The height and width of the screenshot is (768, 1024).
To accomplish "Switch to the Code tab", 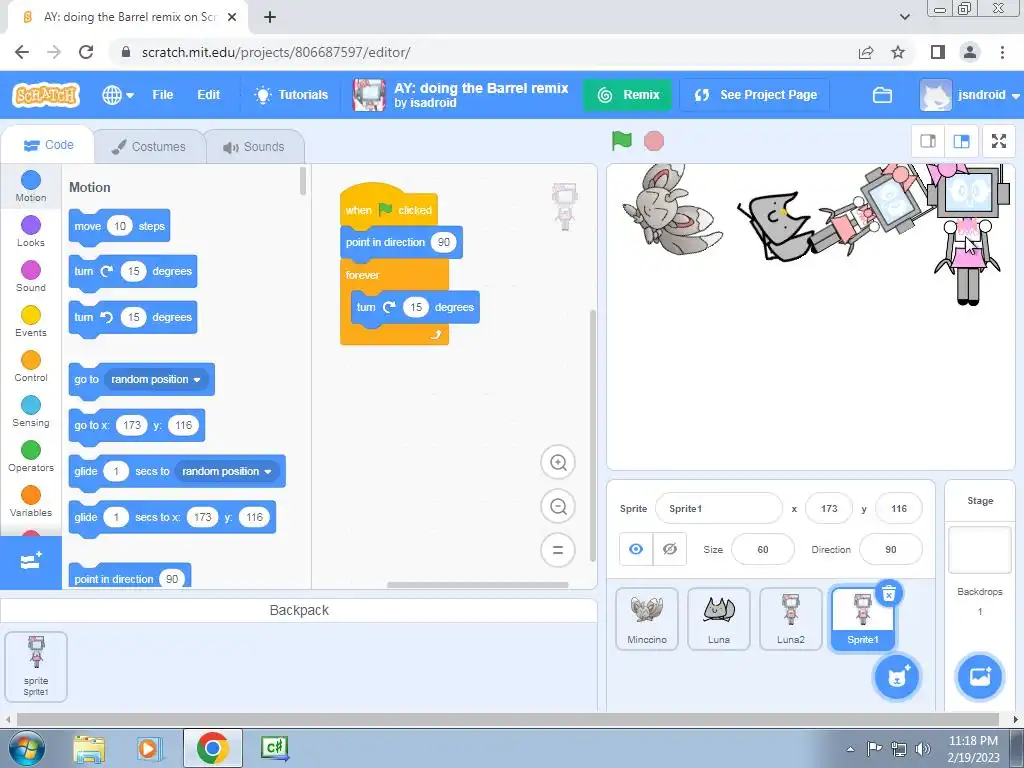I will pyautogui.click(x=48, y=145).
